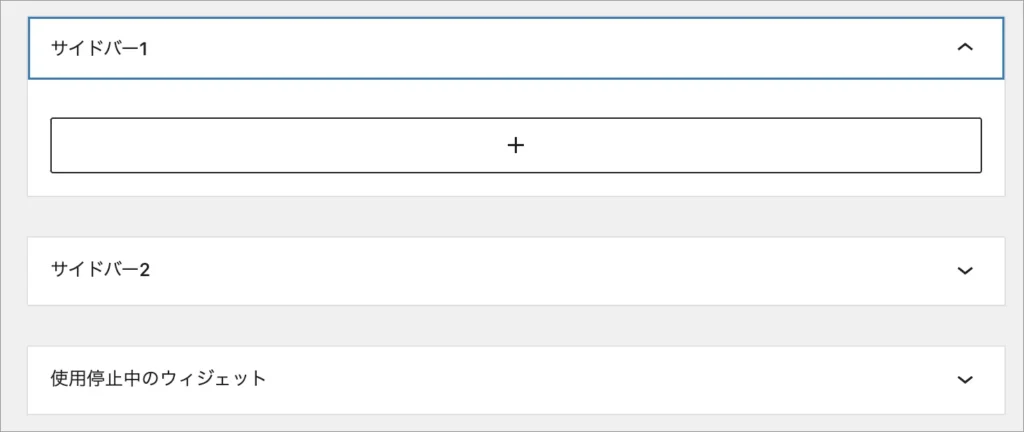Toggle inactive widgets panel with its arrow
Screen dimensions: 1024x432
[964, 379]
